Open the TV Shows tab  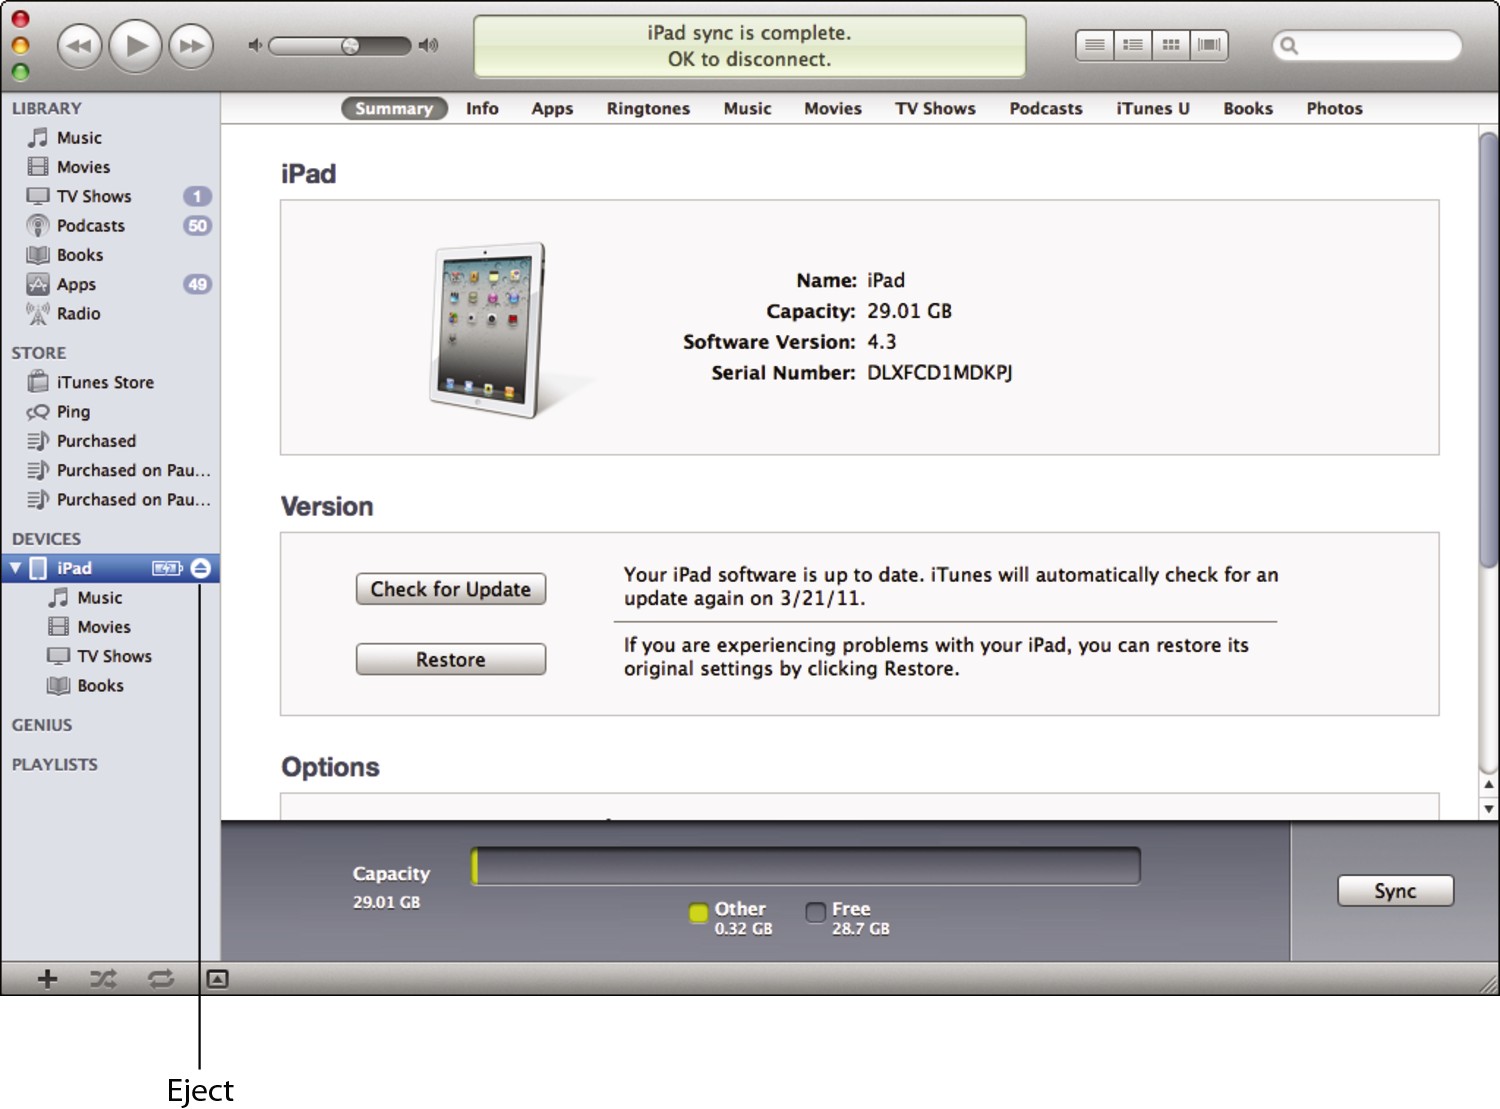pos(935,108)
